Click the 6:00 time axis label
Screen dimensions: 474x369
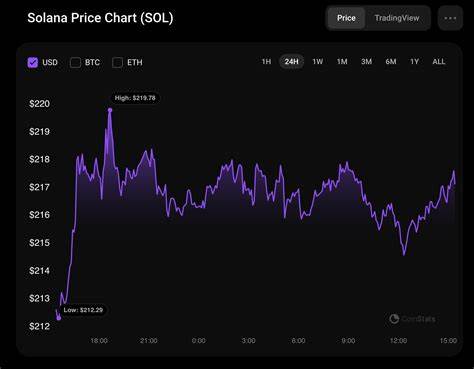click(x=298, y=341)
